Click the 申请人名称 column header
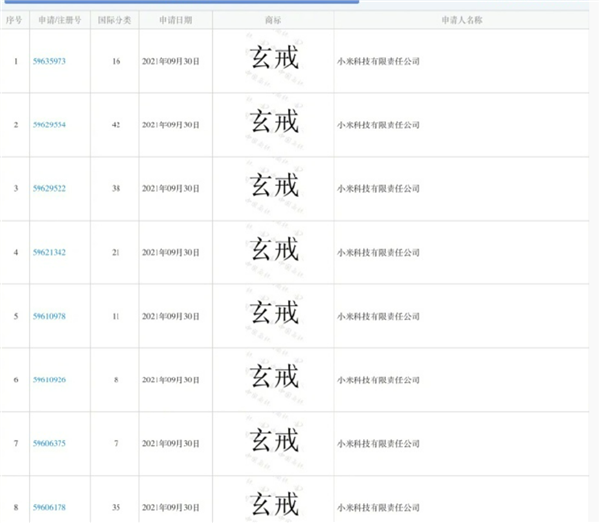 point(462,20)
